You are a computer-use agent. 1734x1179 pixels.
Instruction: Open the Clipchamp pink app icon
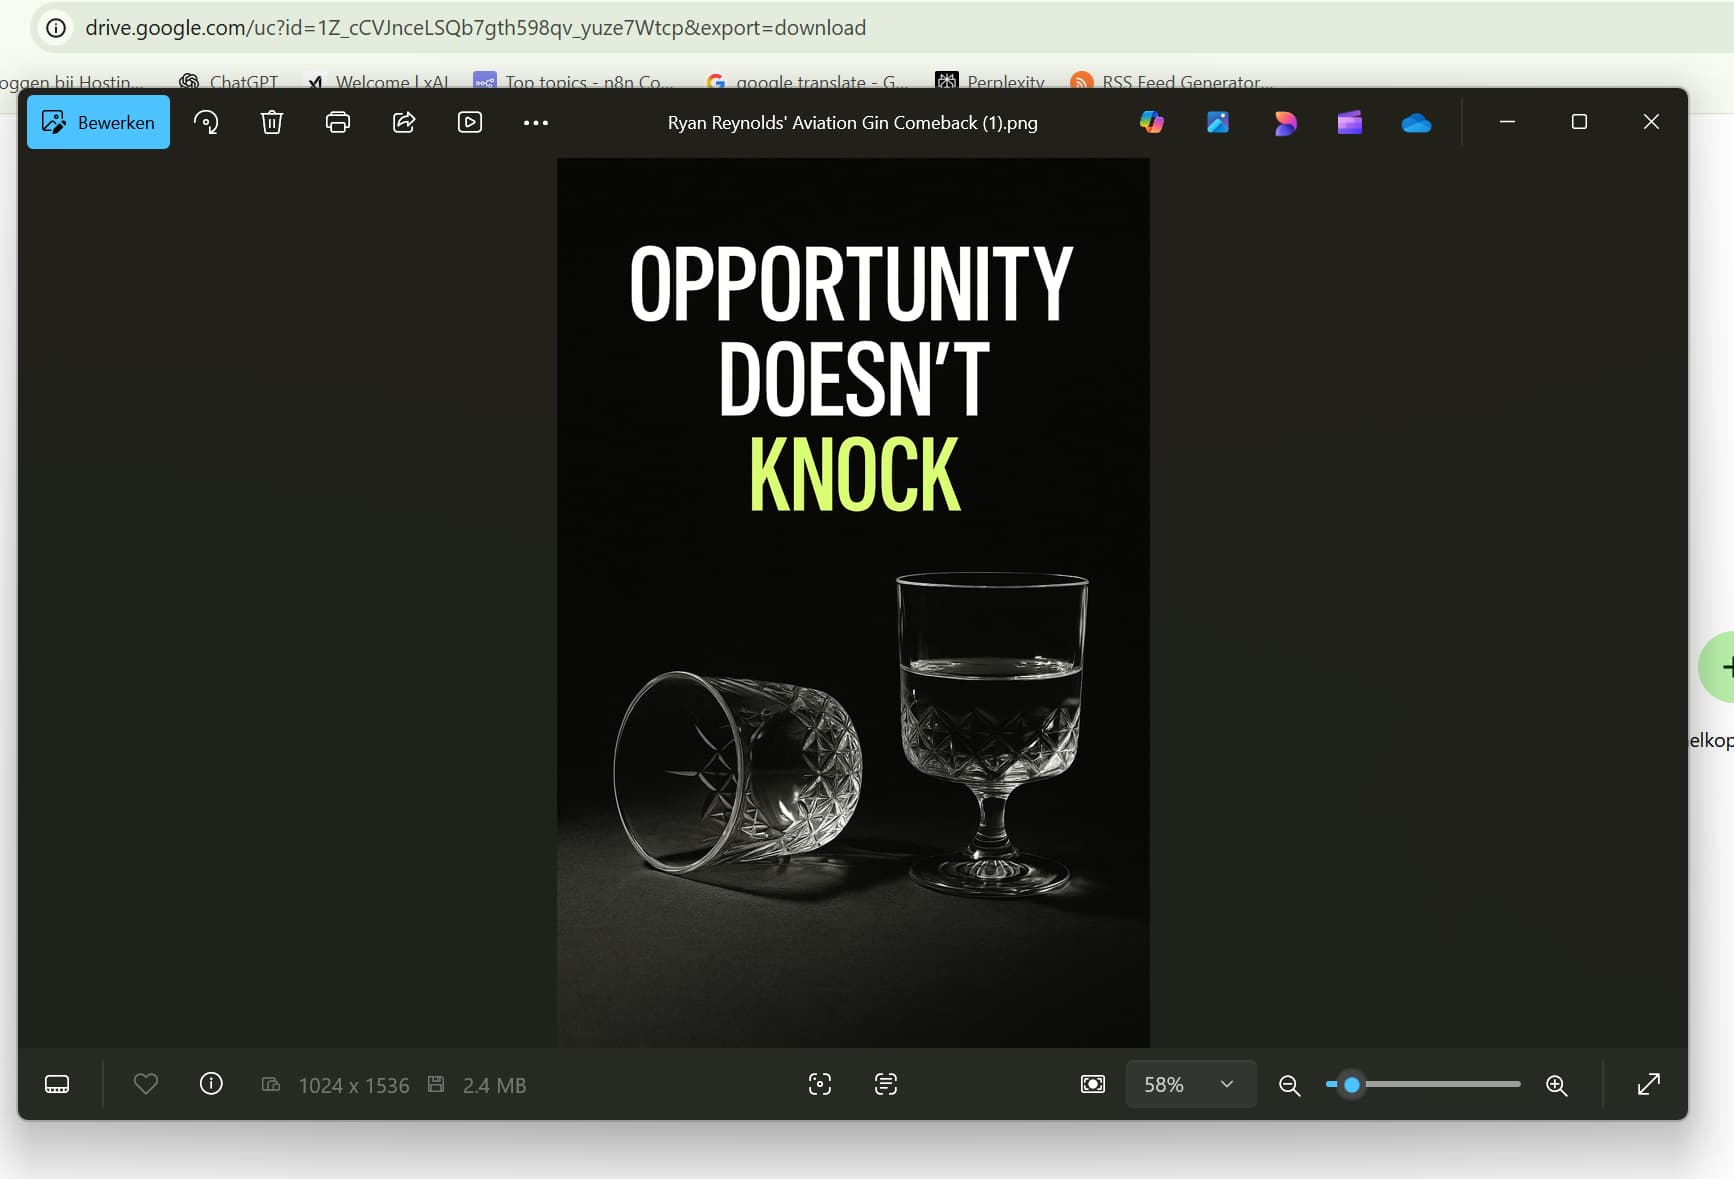(x=1285, y=122)
